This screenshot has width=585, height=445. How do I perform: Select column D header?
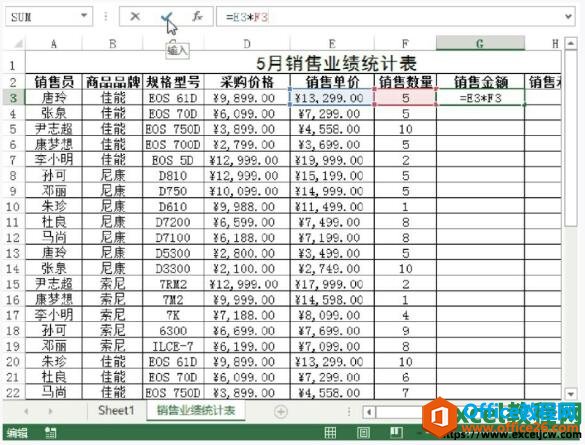click(247, 44)
